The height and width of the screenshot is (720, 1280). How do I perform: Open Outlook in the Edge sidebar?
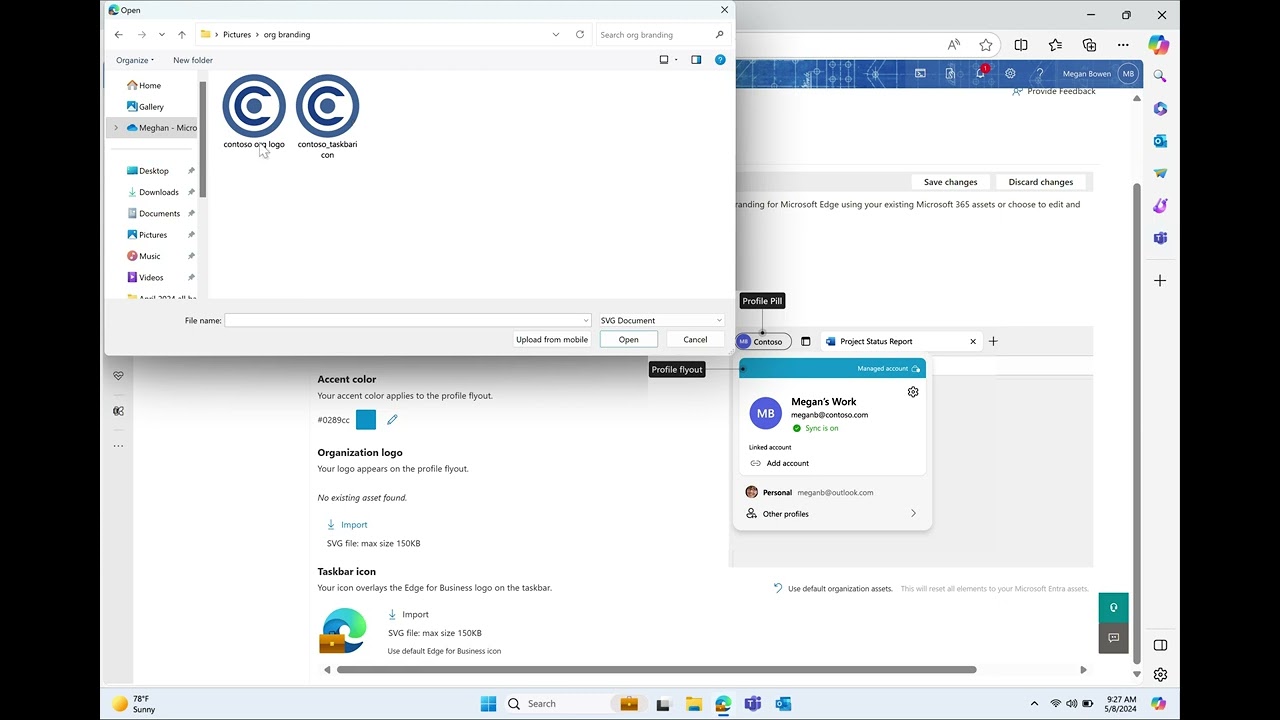tap(1160, 141)
